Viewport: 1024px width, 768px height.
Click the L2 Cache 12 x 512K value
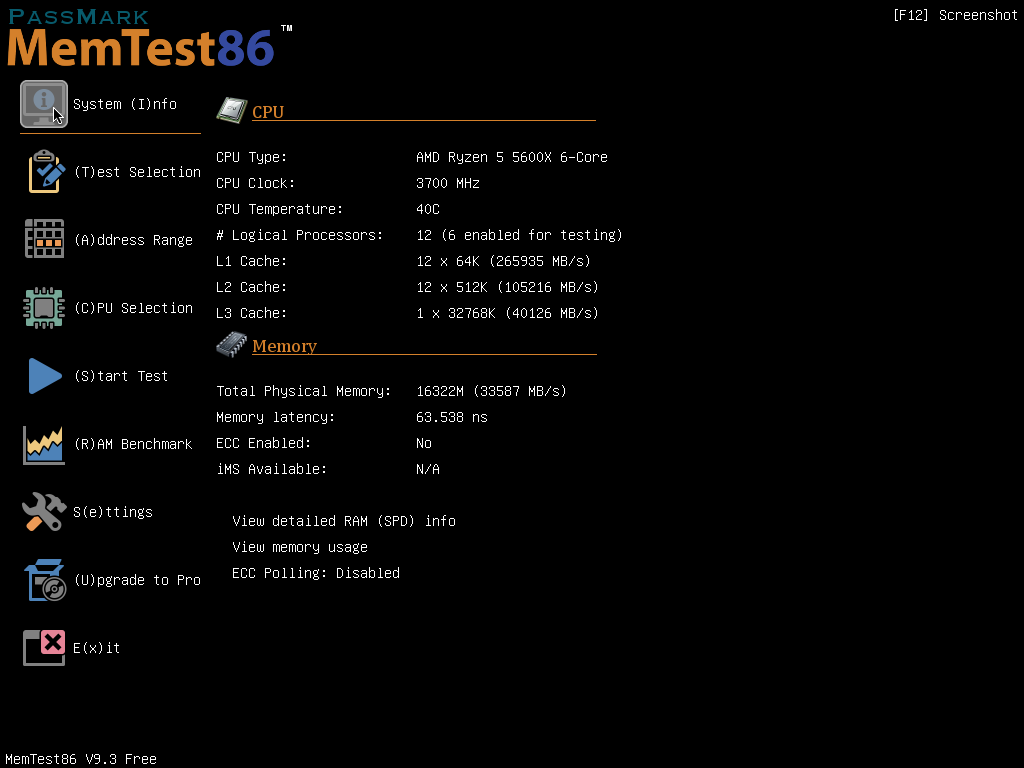tap(507, 287)
